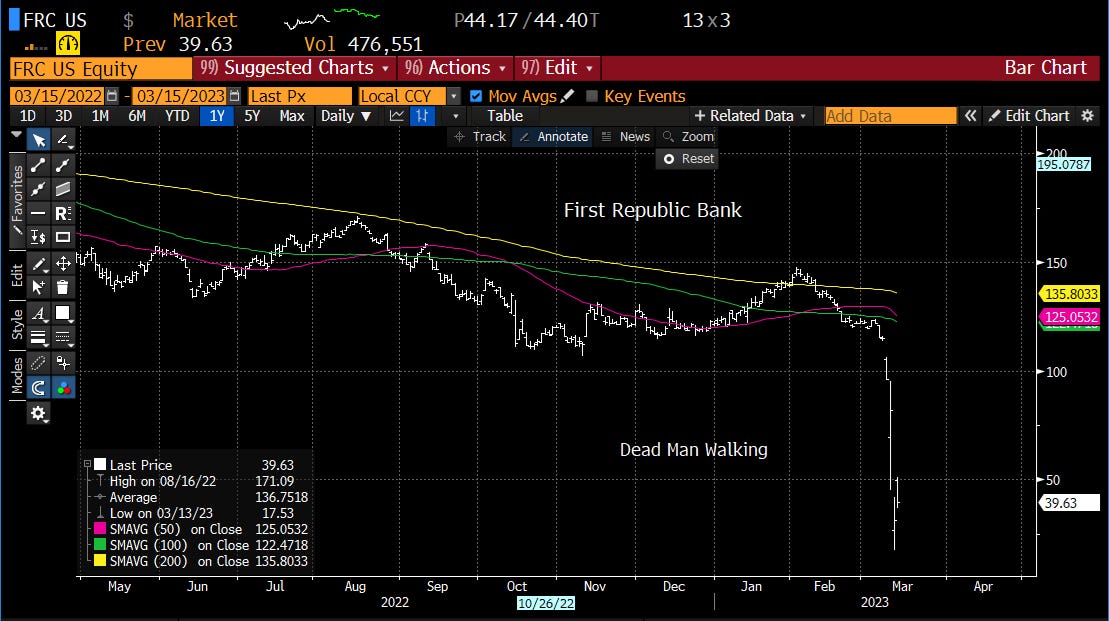This screenshot has width=1109, height=621.
Task: Expand the Suggested Charts menu
Action: (294, 68)
